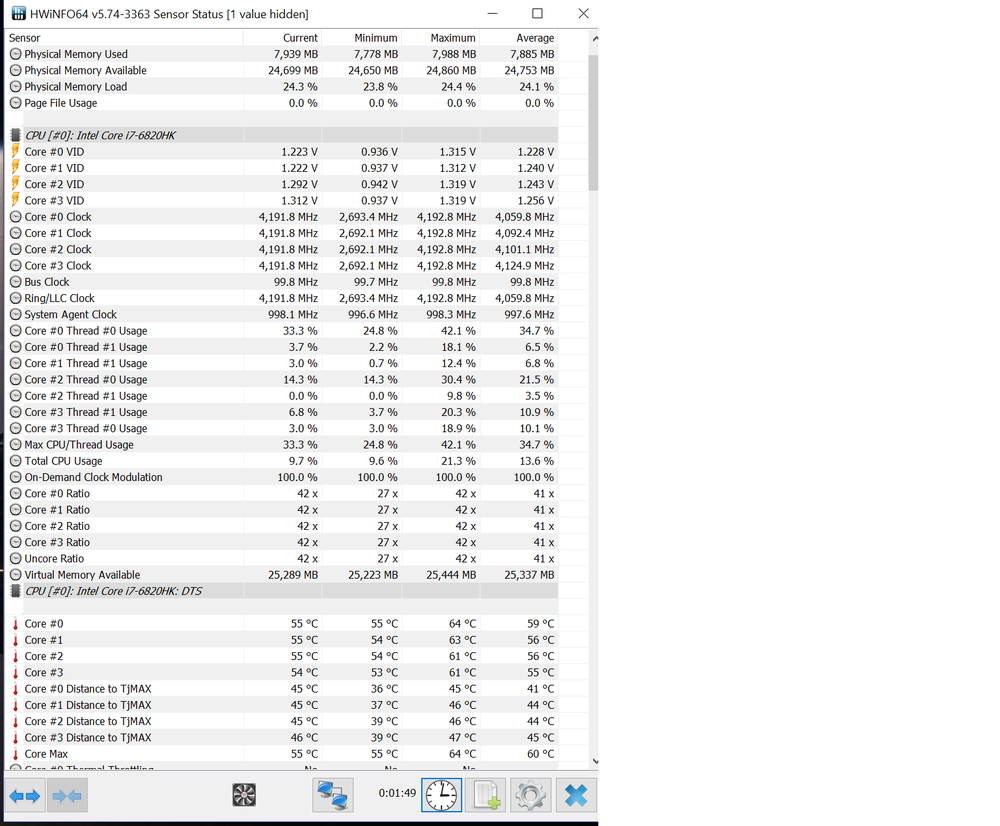Image resolution: width=1000 pixels, height=826 pixels.
Task: Select the CPU [#0] Intel Core i7-6820HK header
Action: click(x=100, y=135)
